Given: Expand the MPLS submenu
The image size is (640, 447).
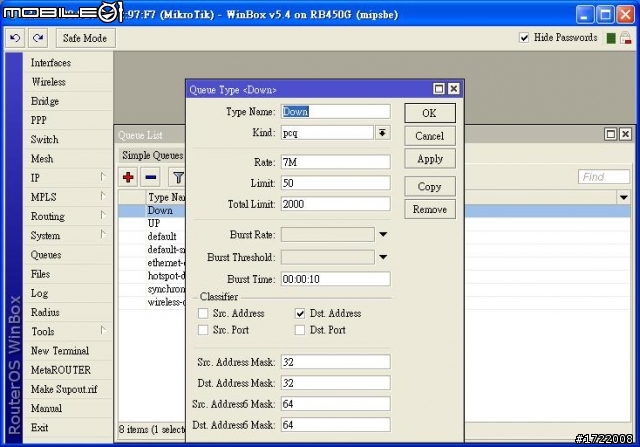Looking at the screenshot, I should (103, 196).
